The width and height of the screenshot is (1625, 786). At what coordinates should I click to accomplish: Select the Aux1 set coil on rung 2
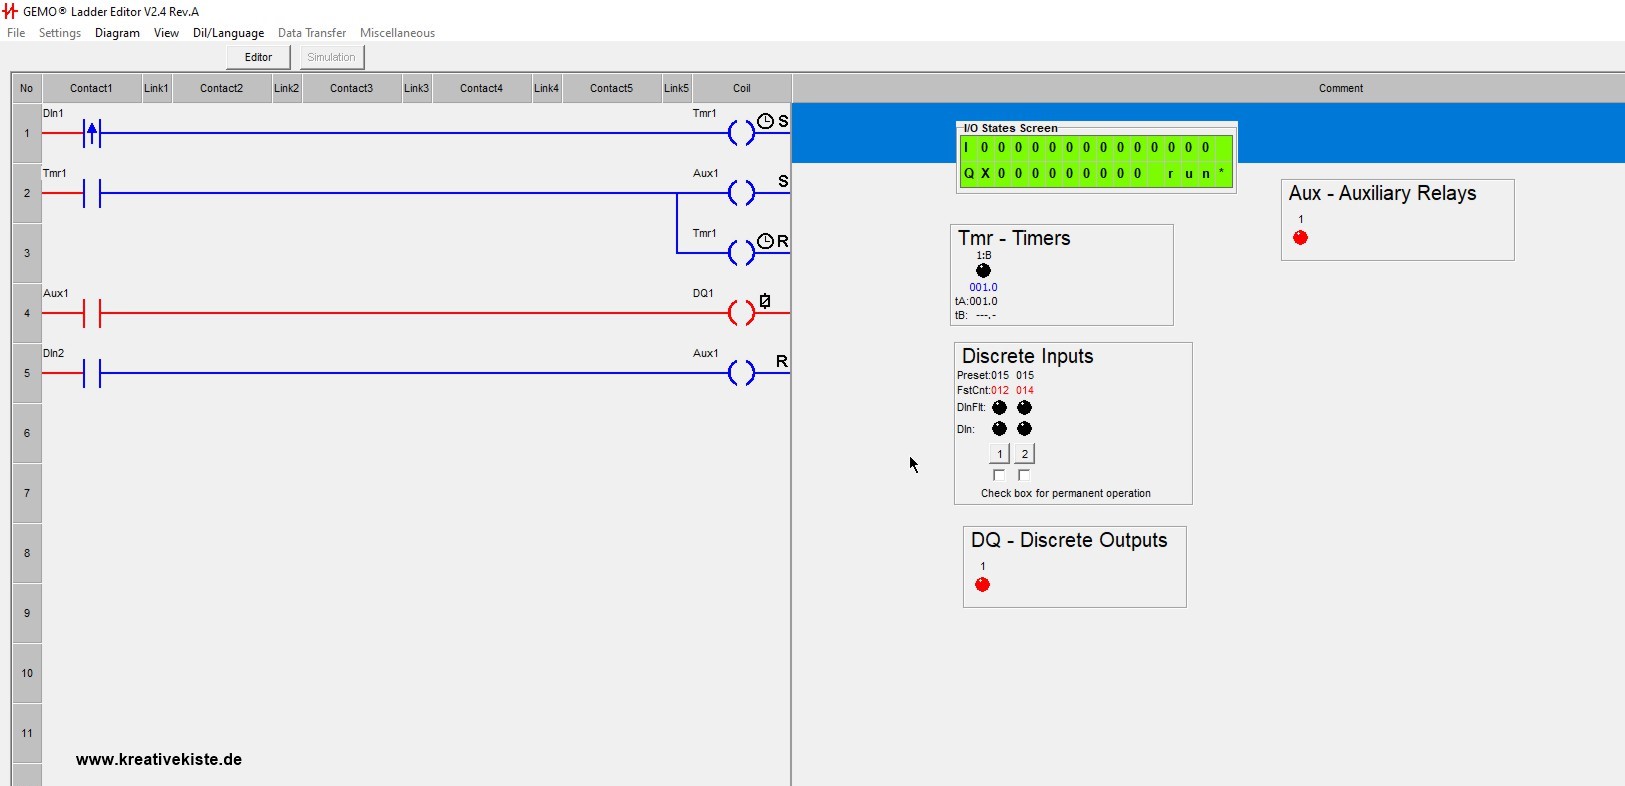741,193
